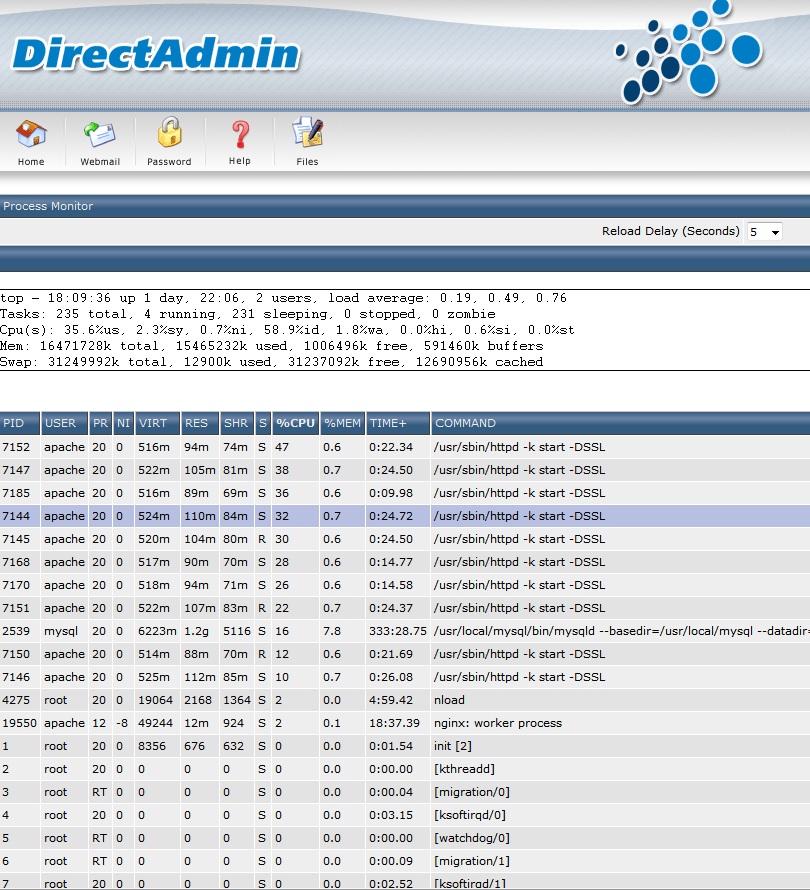Sort table by USER column header
Image resolution: width=810 pixels, height=890 pixels.
64,423
